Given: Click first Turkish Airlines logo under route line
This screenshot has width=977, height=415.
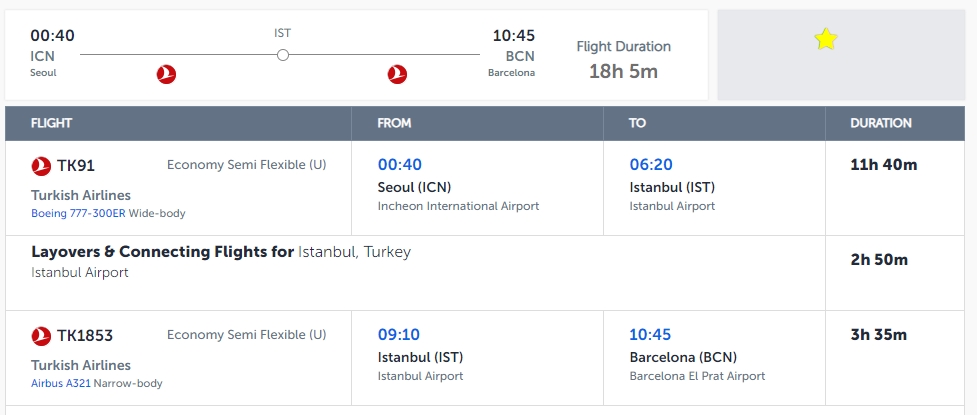Looking at the screenshot, I should tap(166, 75).
